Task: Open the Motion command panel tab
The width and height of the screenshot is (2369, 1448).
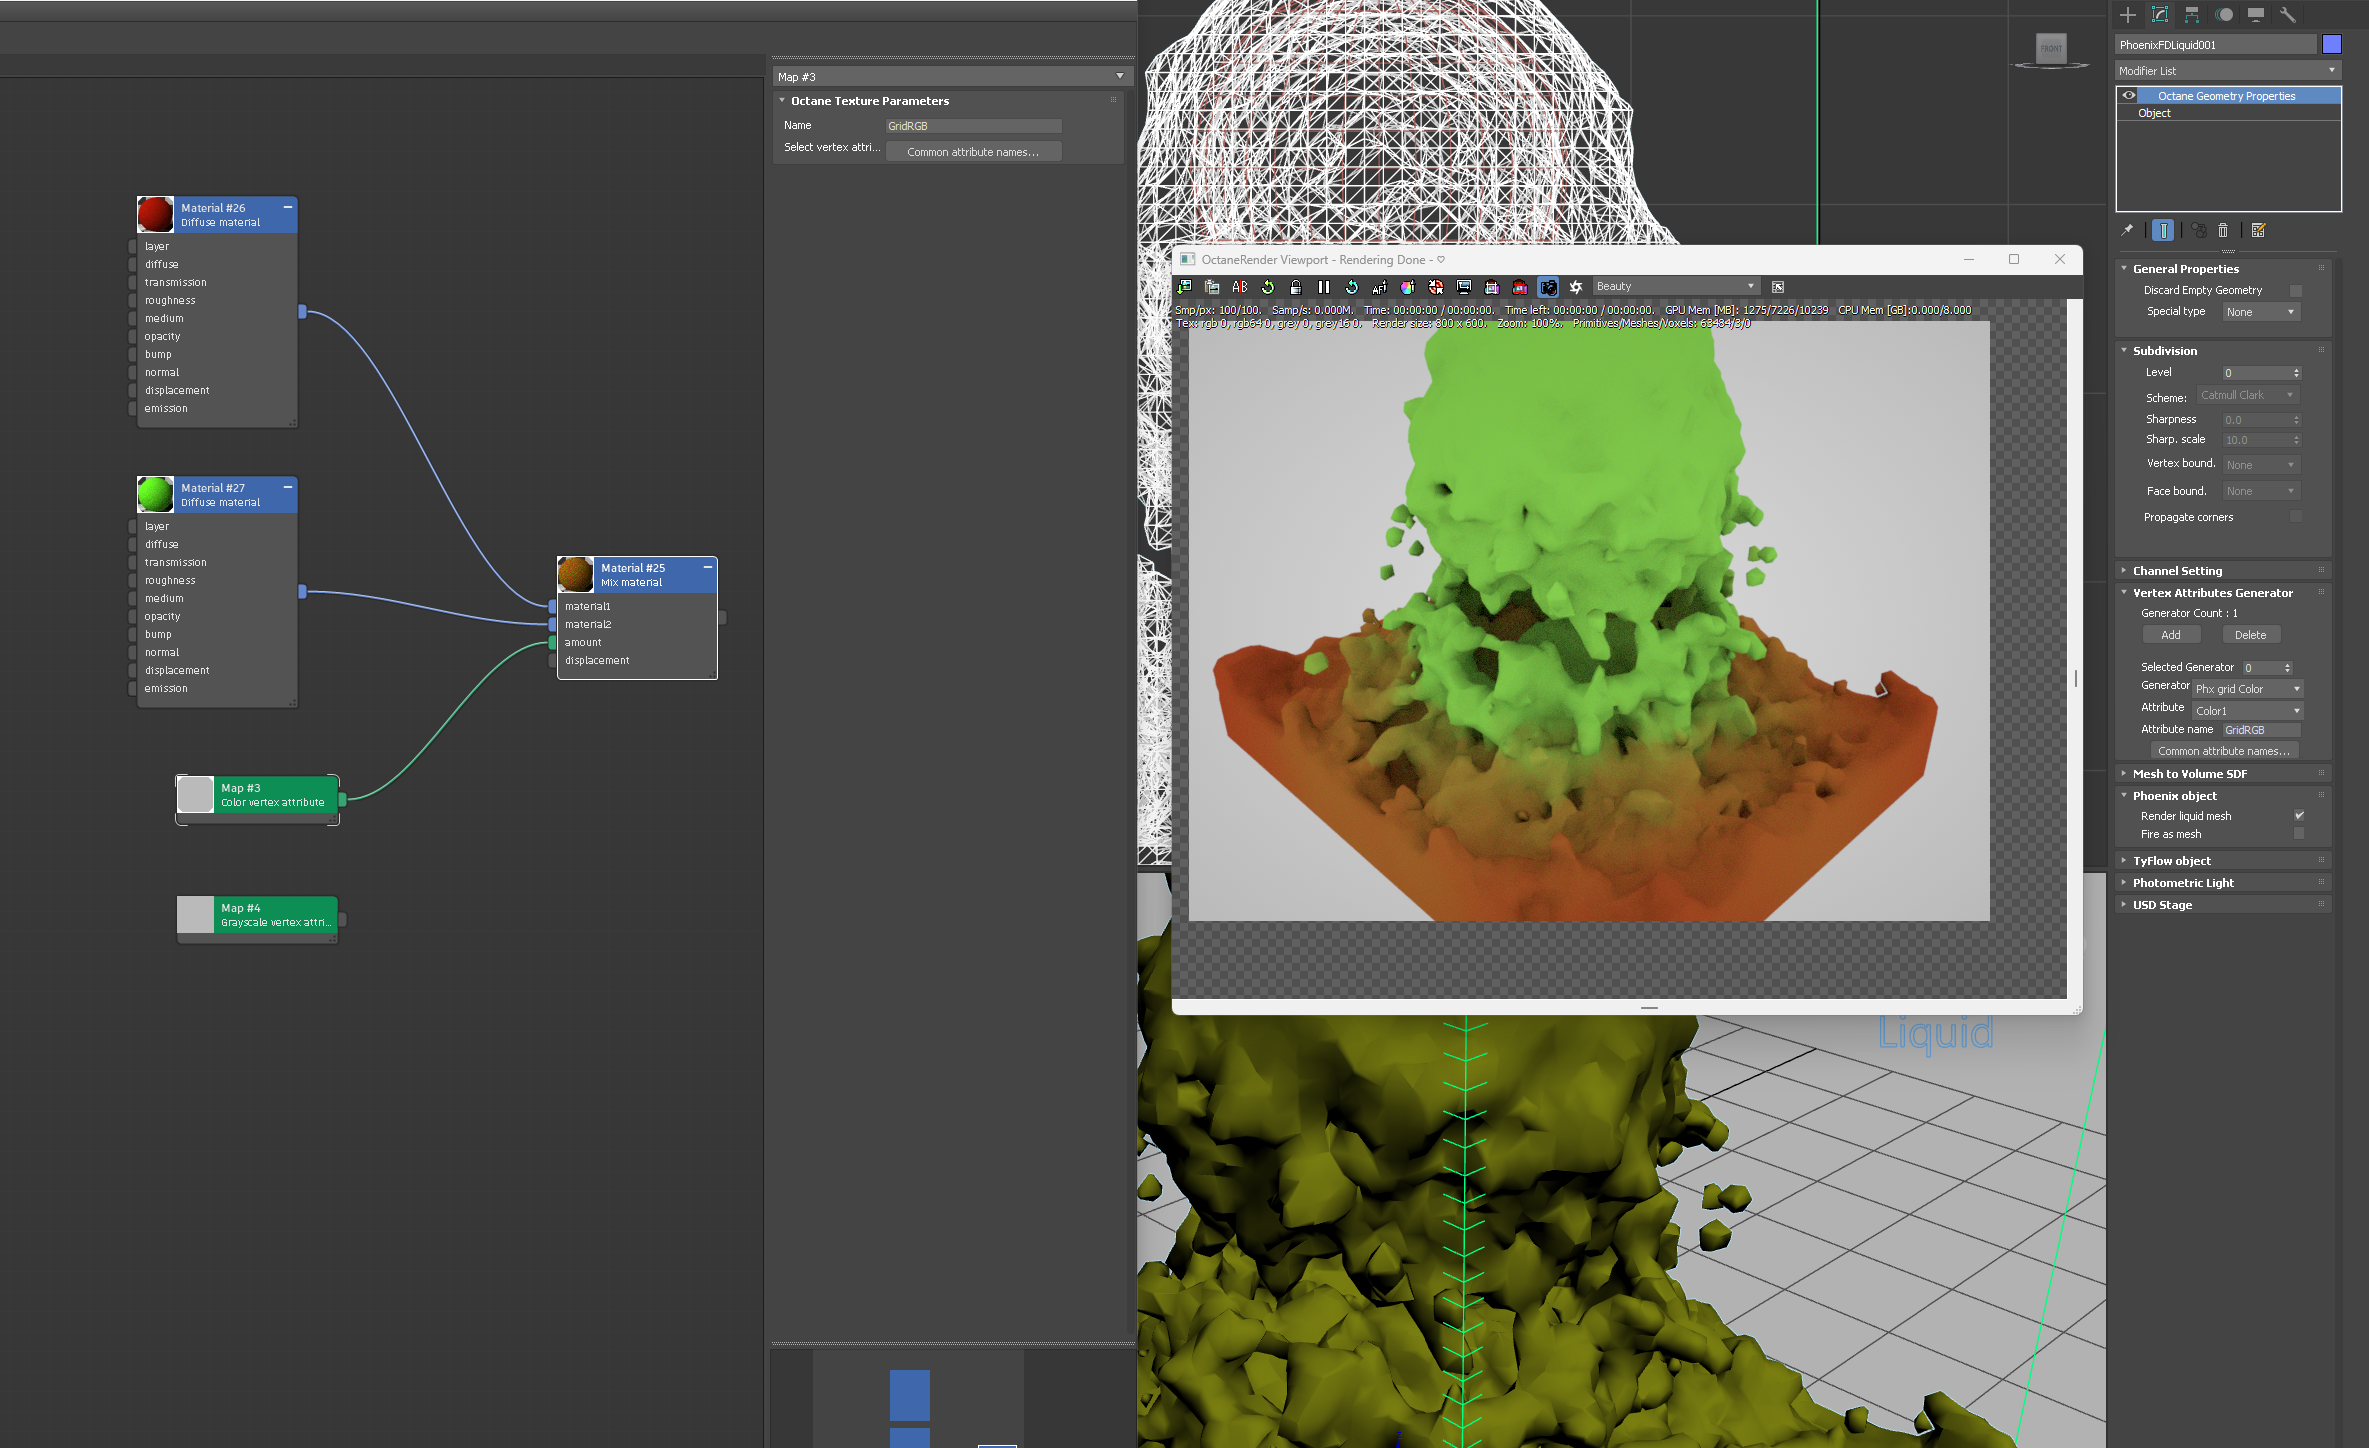Action: click(2223, 14)
